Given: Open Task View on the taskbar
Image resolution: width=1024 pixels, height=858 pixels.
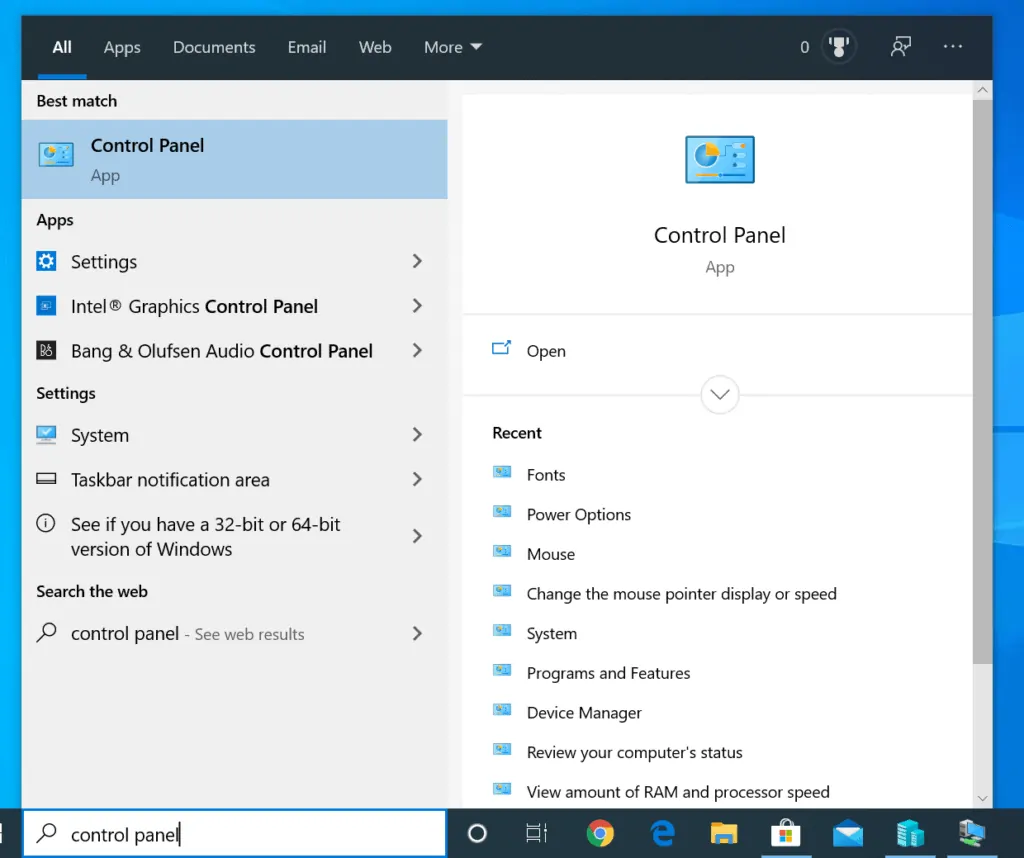Looking at the screenshot, I should click(x=537, y=832).
